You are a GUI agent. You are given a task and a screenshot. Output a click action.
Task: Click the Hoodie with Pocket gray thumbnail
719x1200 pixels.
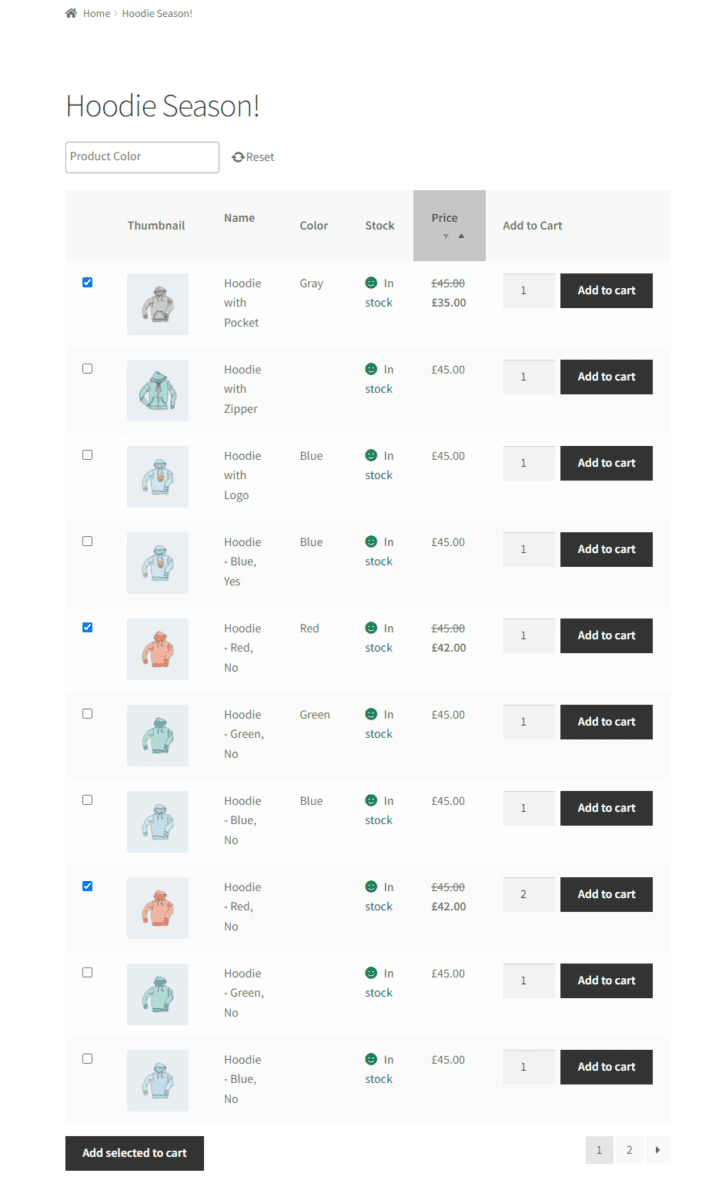[157, 304]
